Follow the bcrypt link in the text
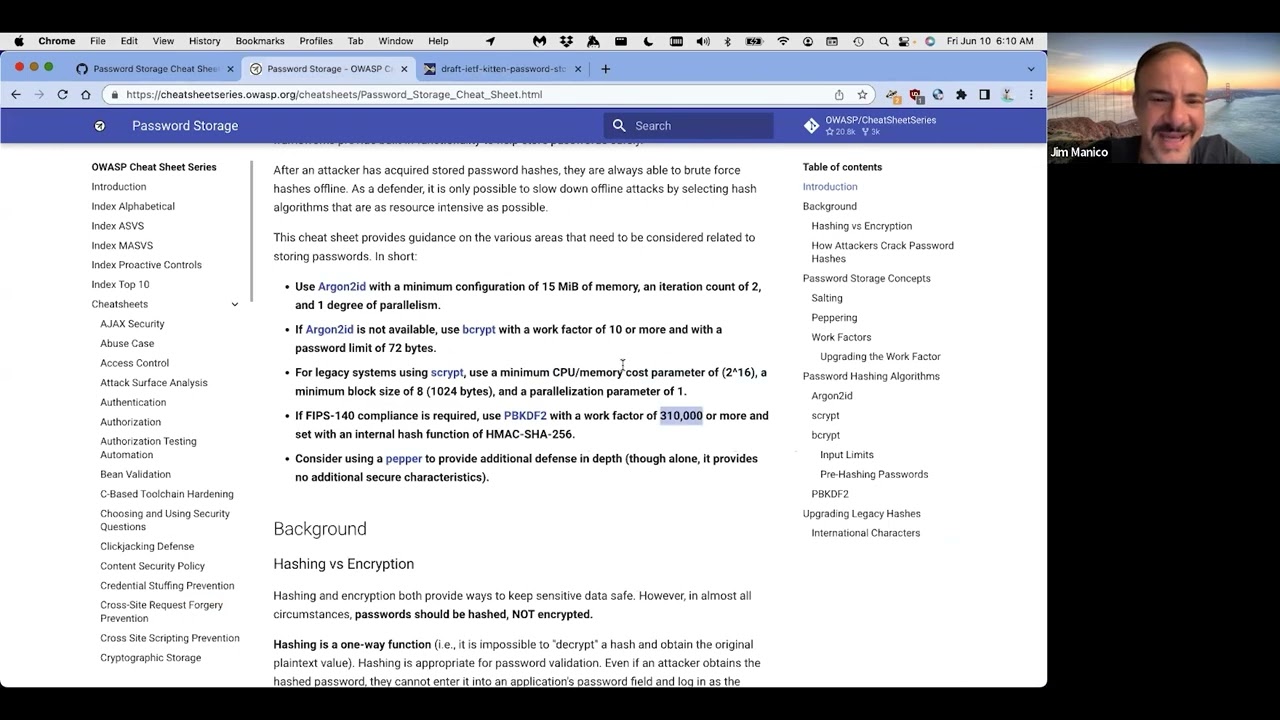The width and height of the screenshot is (1280, 720). (479, 330)
